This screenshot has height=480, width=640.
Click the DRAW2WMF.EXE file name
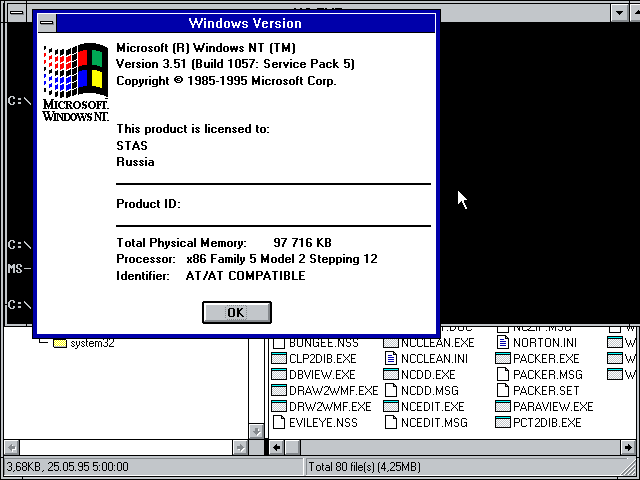(x=333, y=391)
